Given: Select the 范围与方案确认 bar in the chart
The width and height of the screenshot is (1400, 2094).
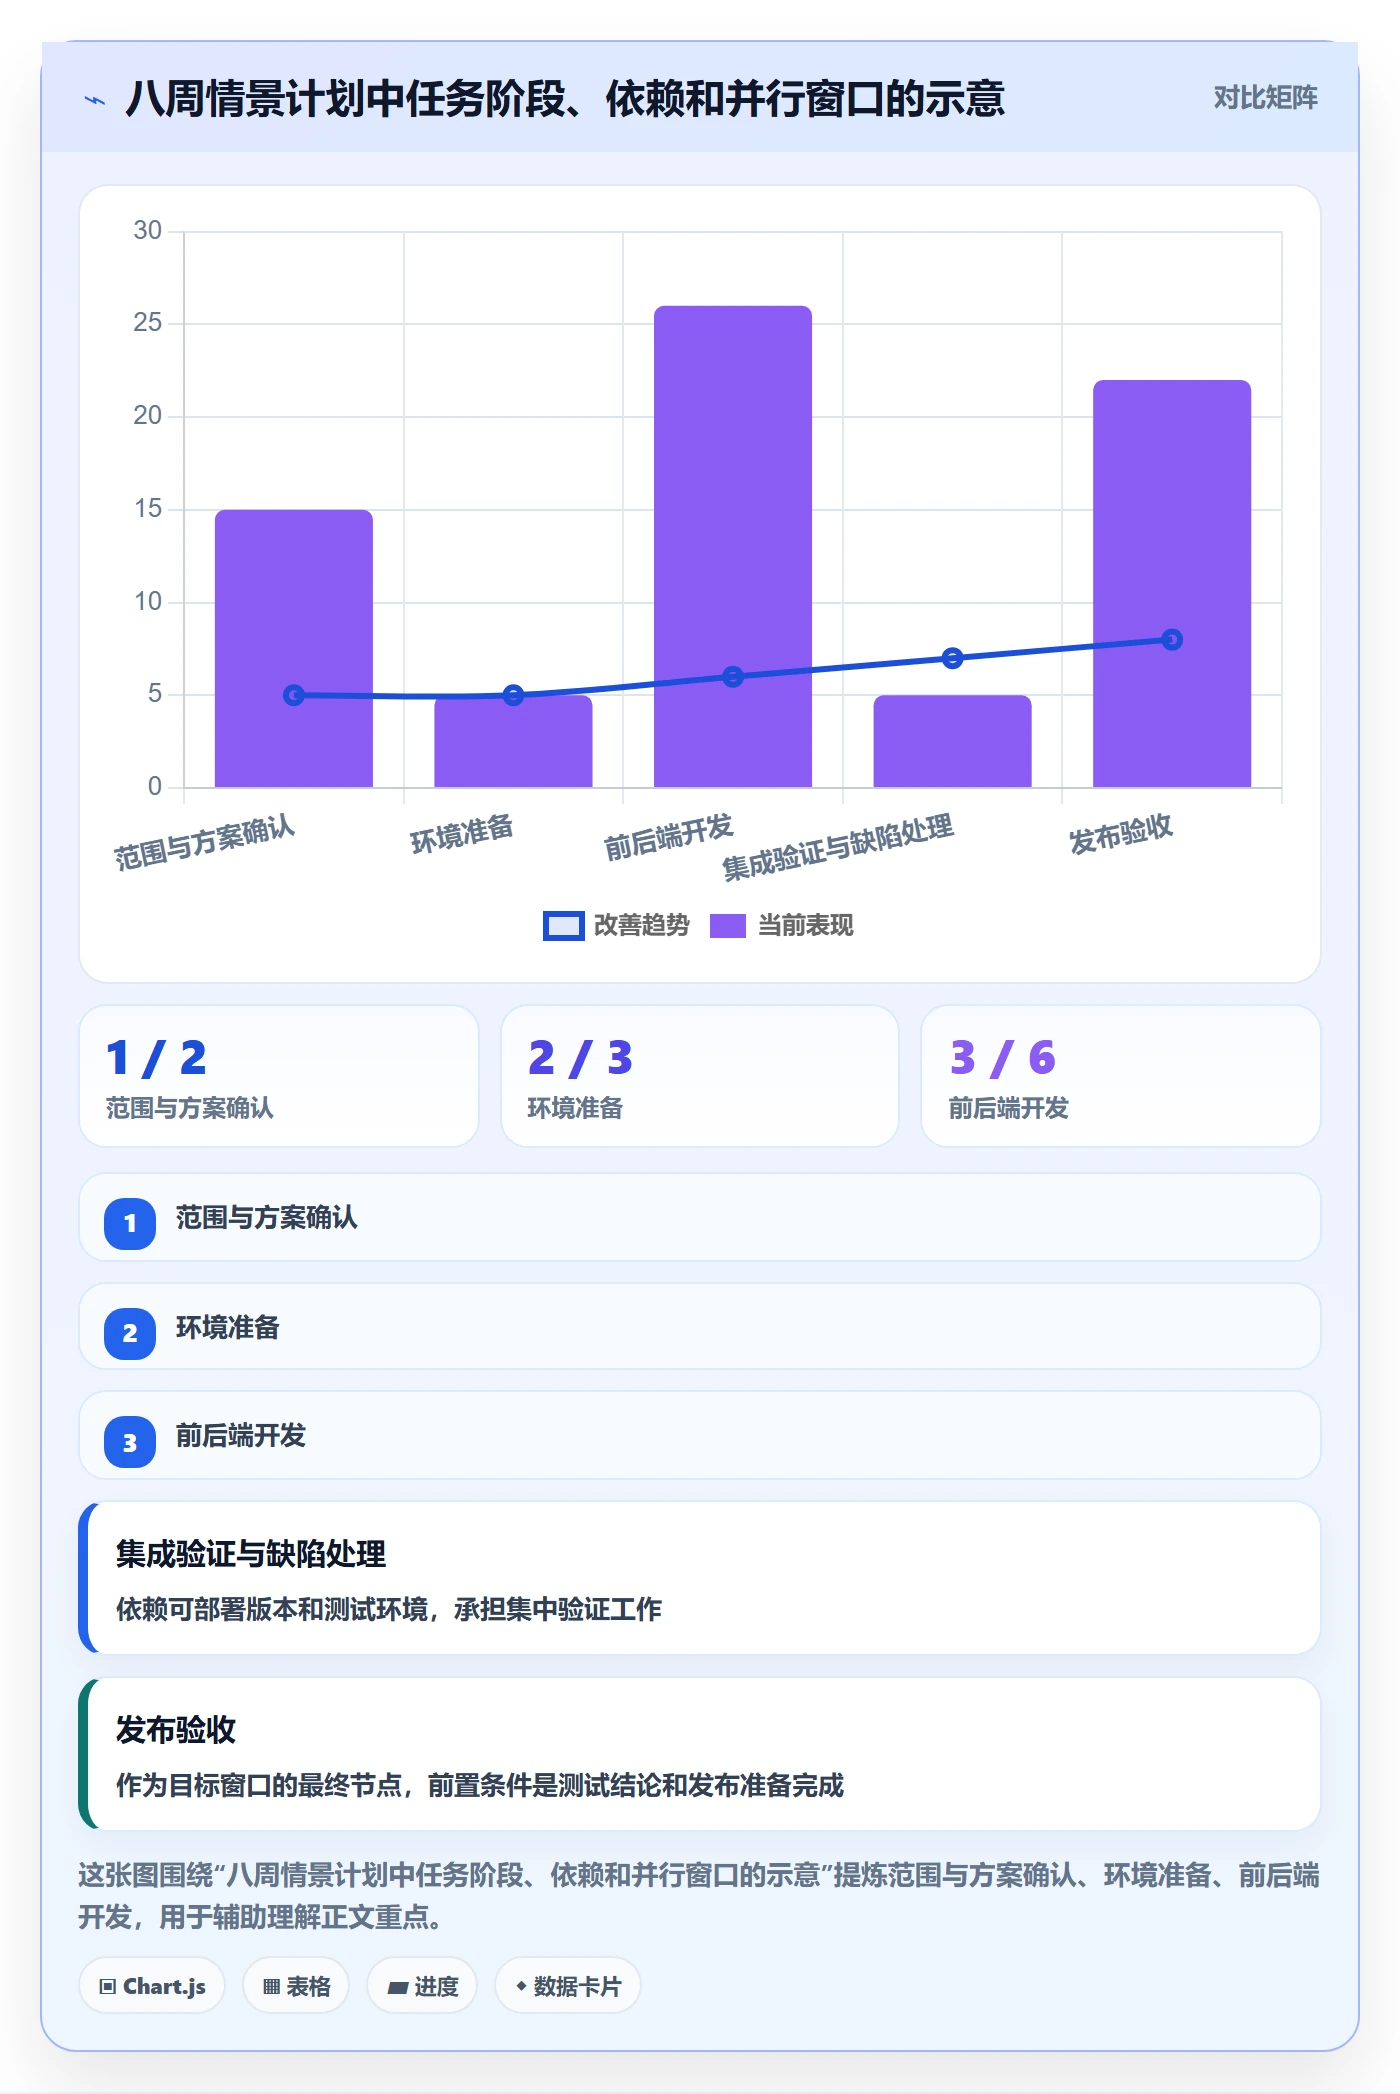Looking at the screenshot, I should point(294,648).
